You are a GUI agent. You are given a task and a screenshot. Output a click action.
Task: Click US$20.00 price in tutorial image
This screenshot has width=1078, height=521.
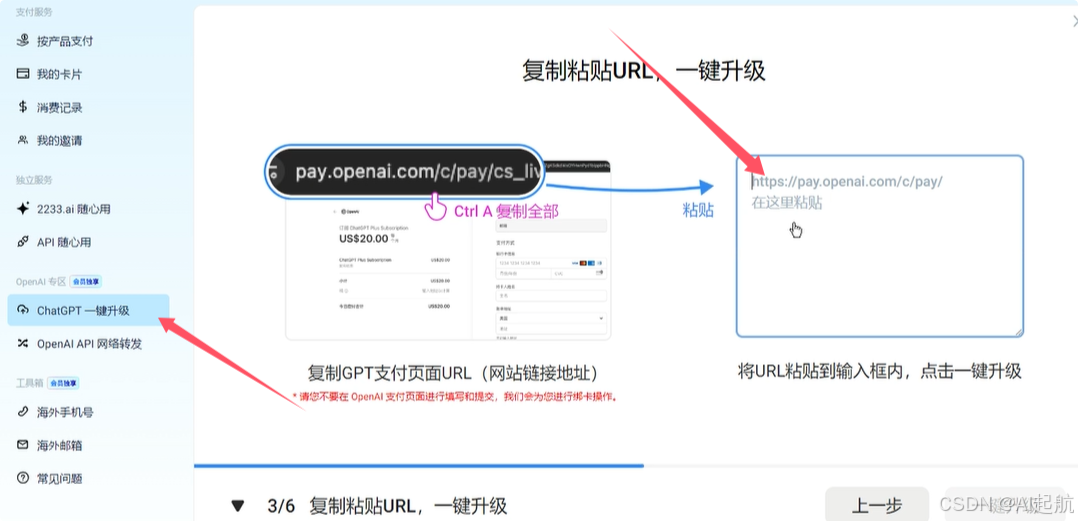coord(363,239)
